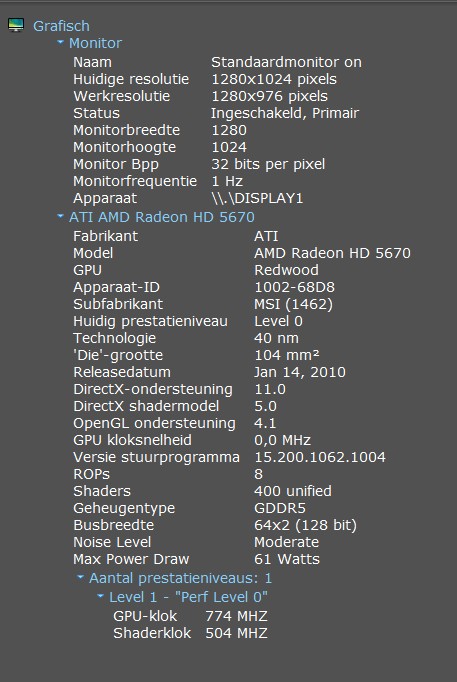457x682 pixels.
Task: Click the Versie stuurprogramma value 15.200.1062.1004
Action: coord(320,457)
